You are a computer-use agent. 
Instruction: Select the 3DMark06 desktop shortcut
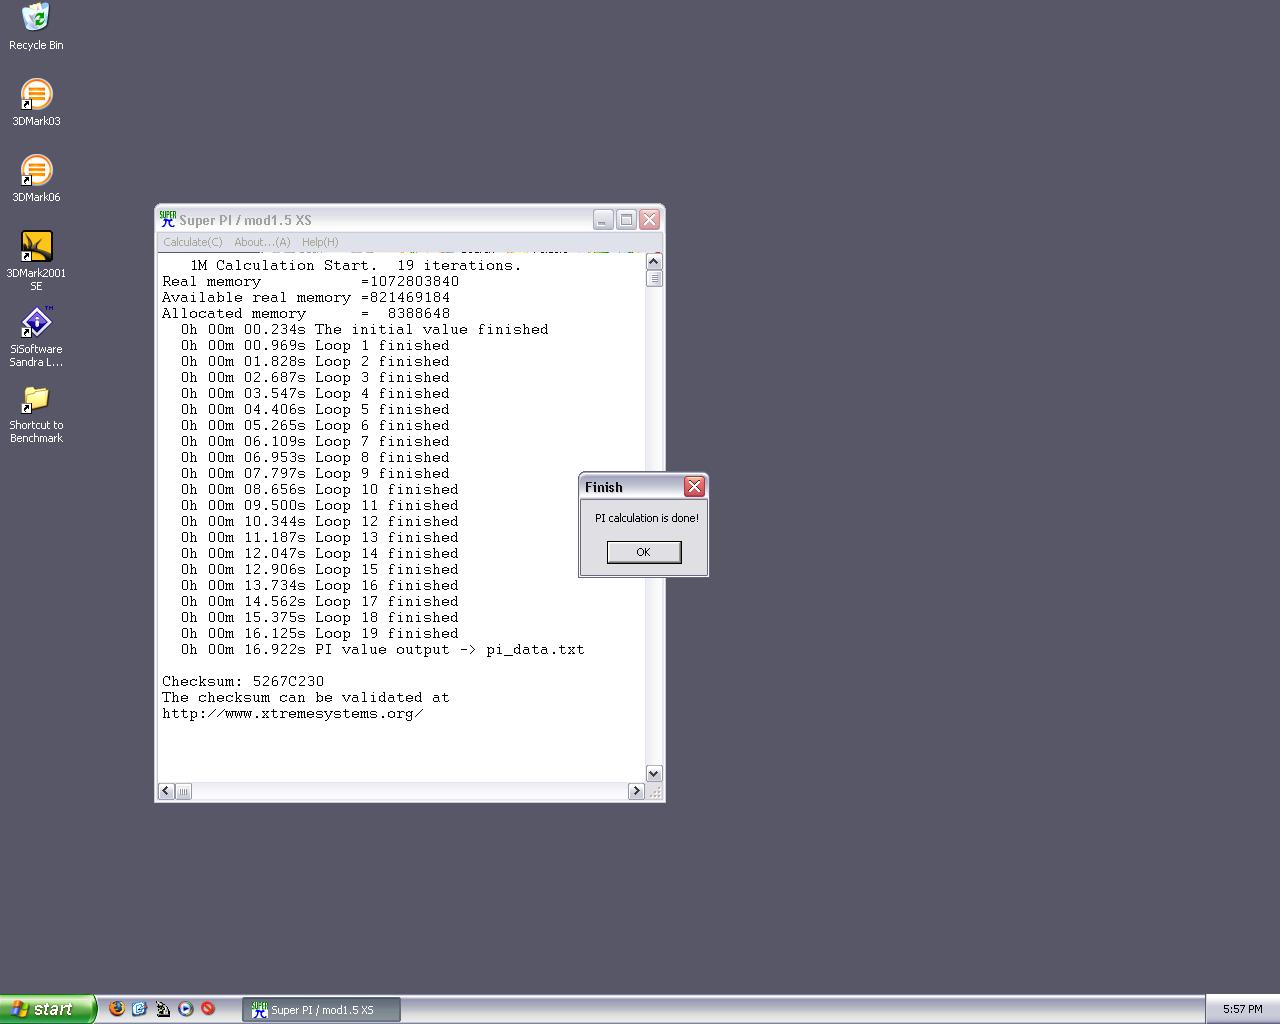click(36, 179)
